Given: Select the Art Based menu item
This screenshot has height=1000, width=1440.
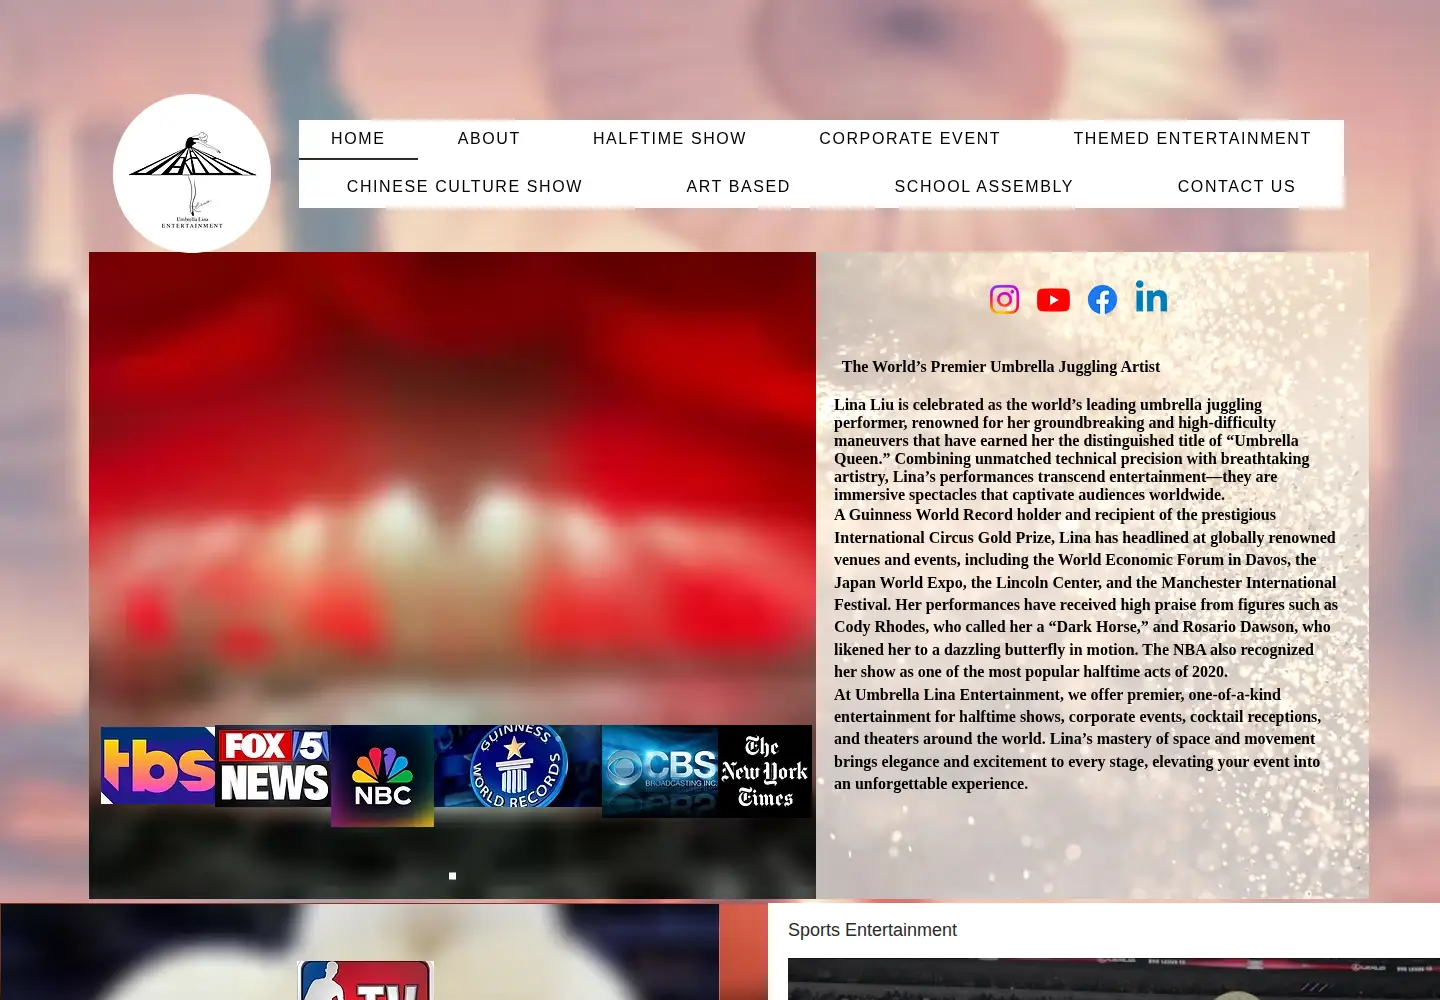Looking at the screenshot, I should (739, 187).
